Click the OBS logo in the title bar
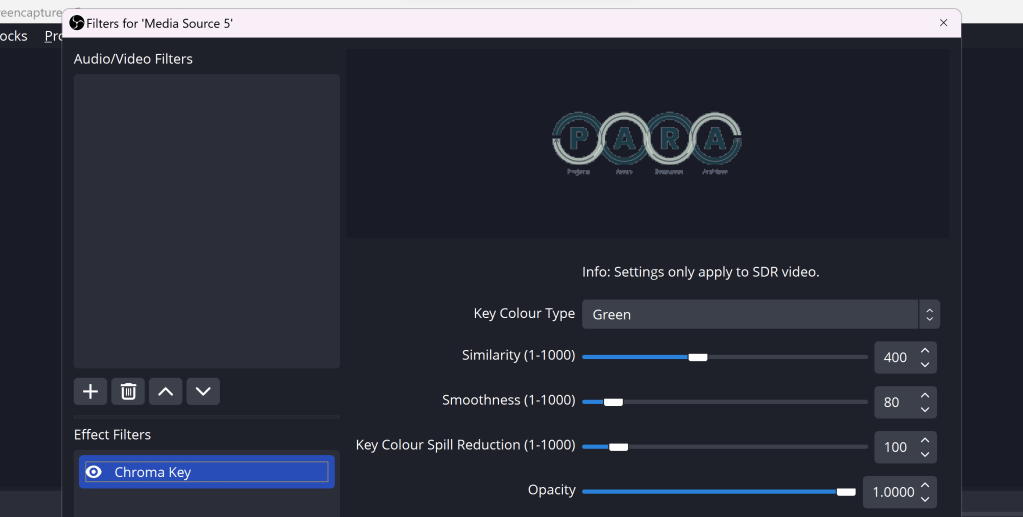The height and width of the screenshot is (517, 1023). coord(76,24)
